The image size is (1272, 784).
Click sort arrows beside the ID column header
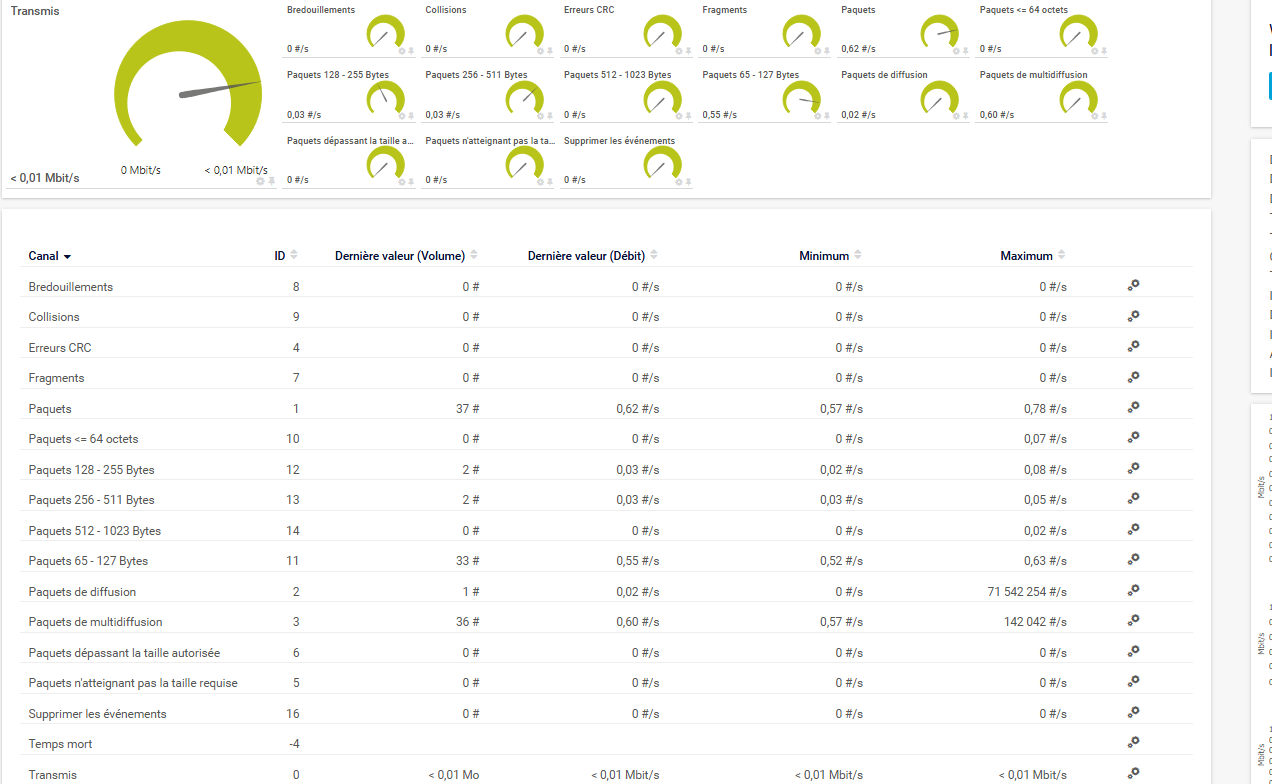[x=294, y=255]
